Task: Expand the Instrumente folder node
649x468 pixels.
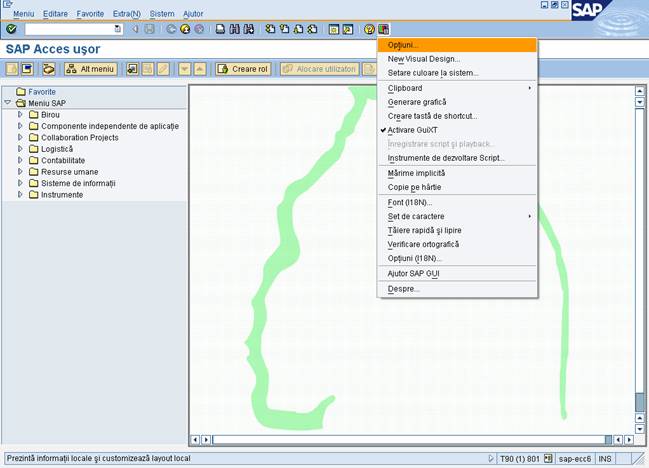Action: (x=20, y=194)
